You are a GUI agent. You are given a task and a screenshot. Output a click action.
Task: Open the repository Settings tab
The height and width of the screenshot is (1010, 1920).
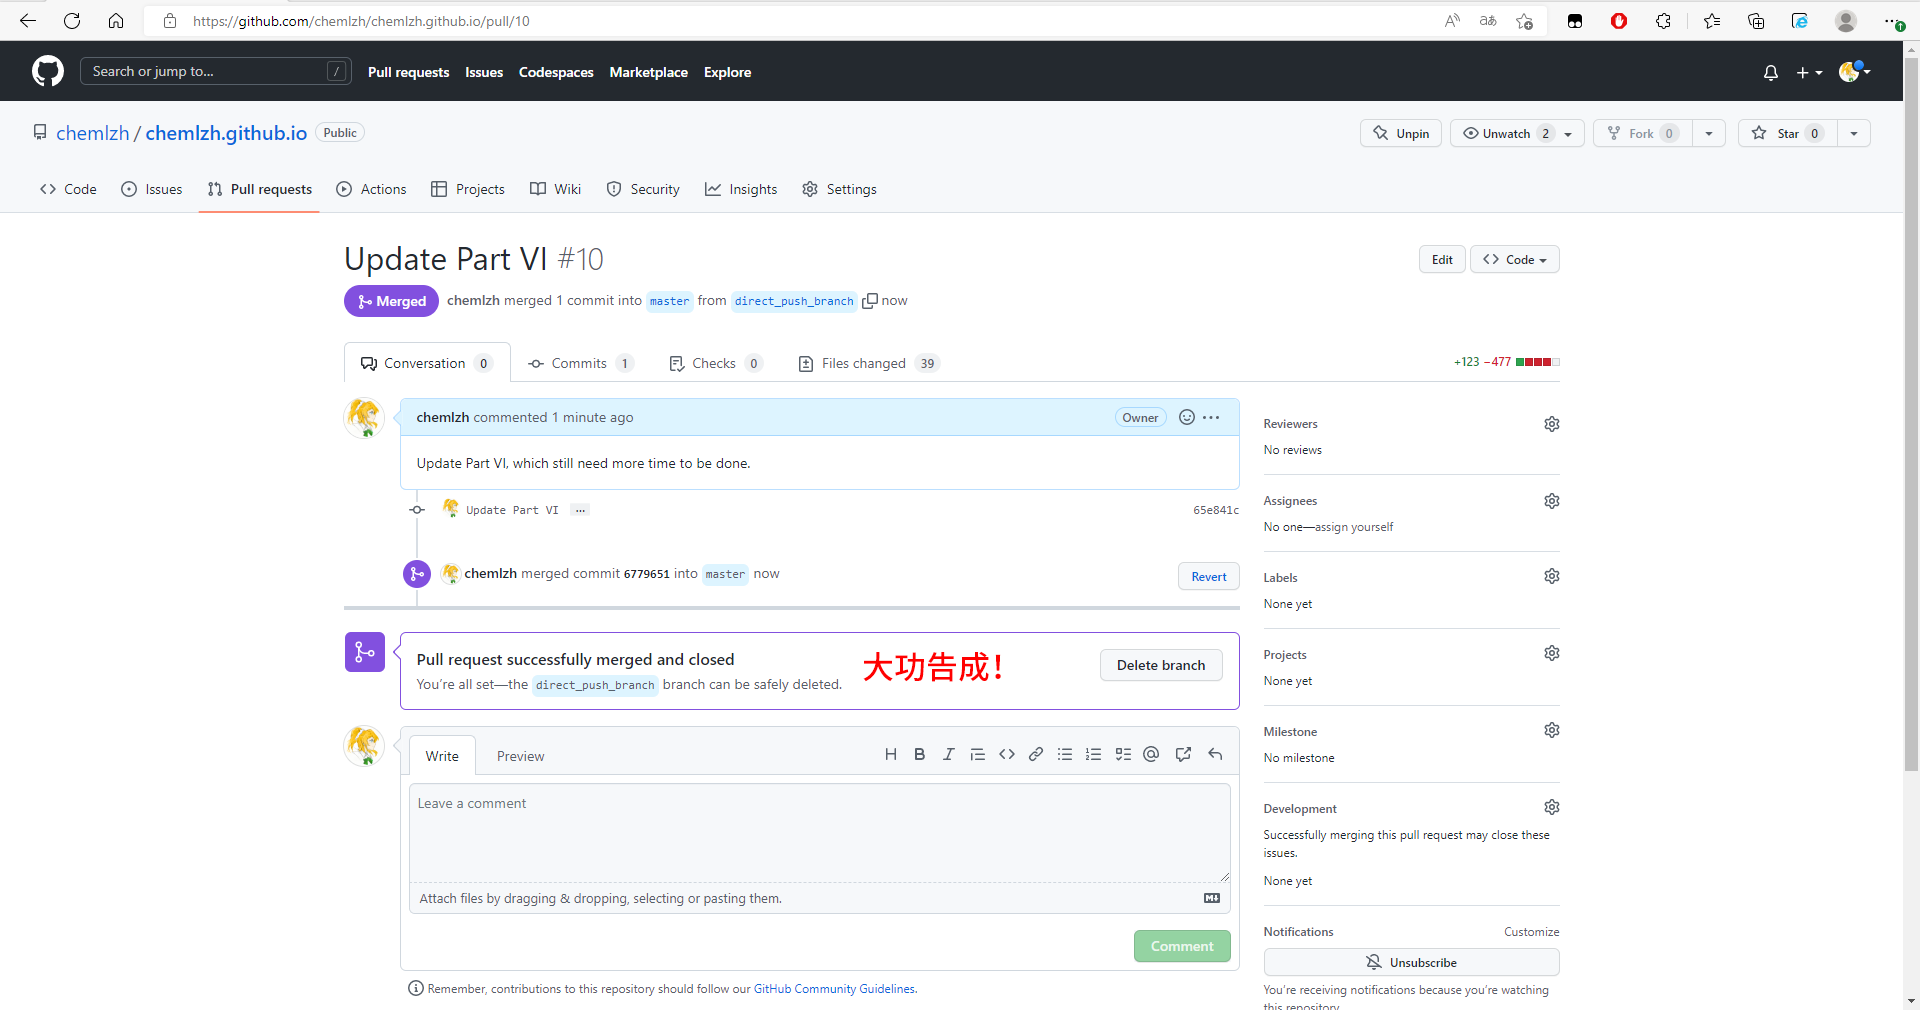(839, 189)
